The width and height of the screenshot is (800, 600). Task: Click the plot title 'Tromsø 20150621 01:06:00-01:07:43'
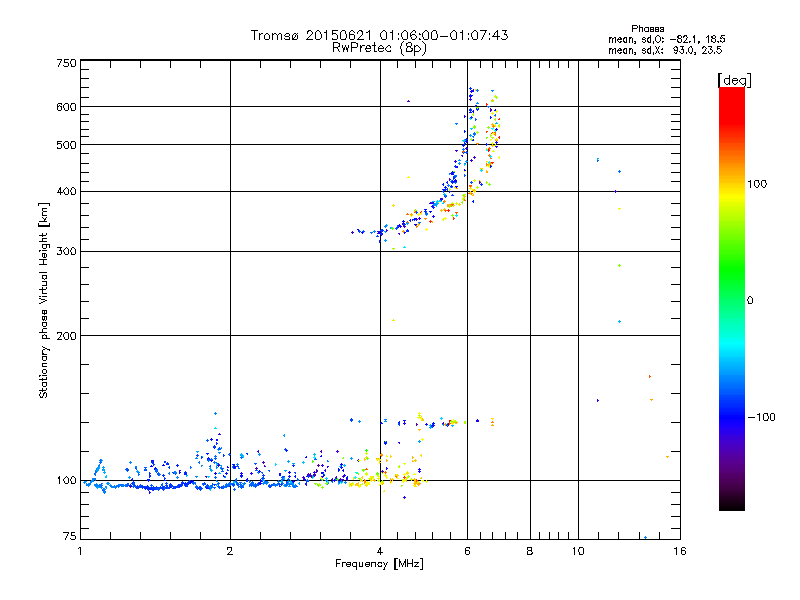click(379, 35)
